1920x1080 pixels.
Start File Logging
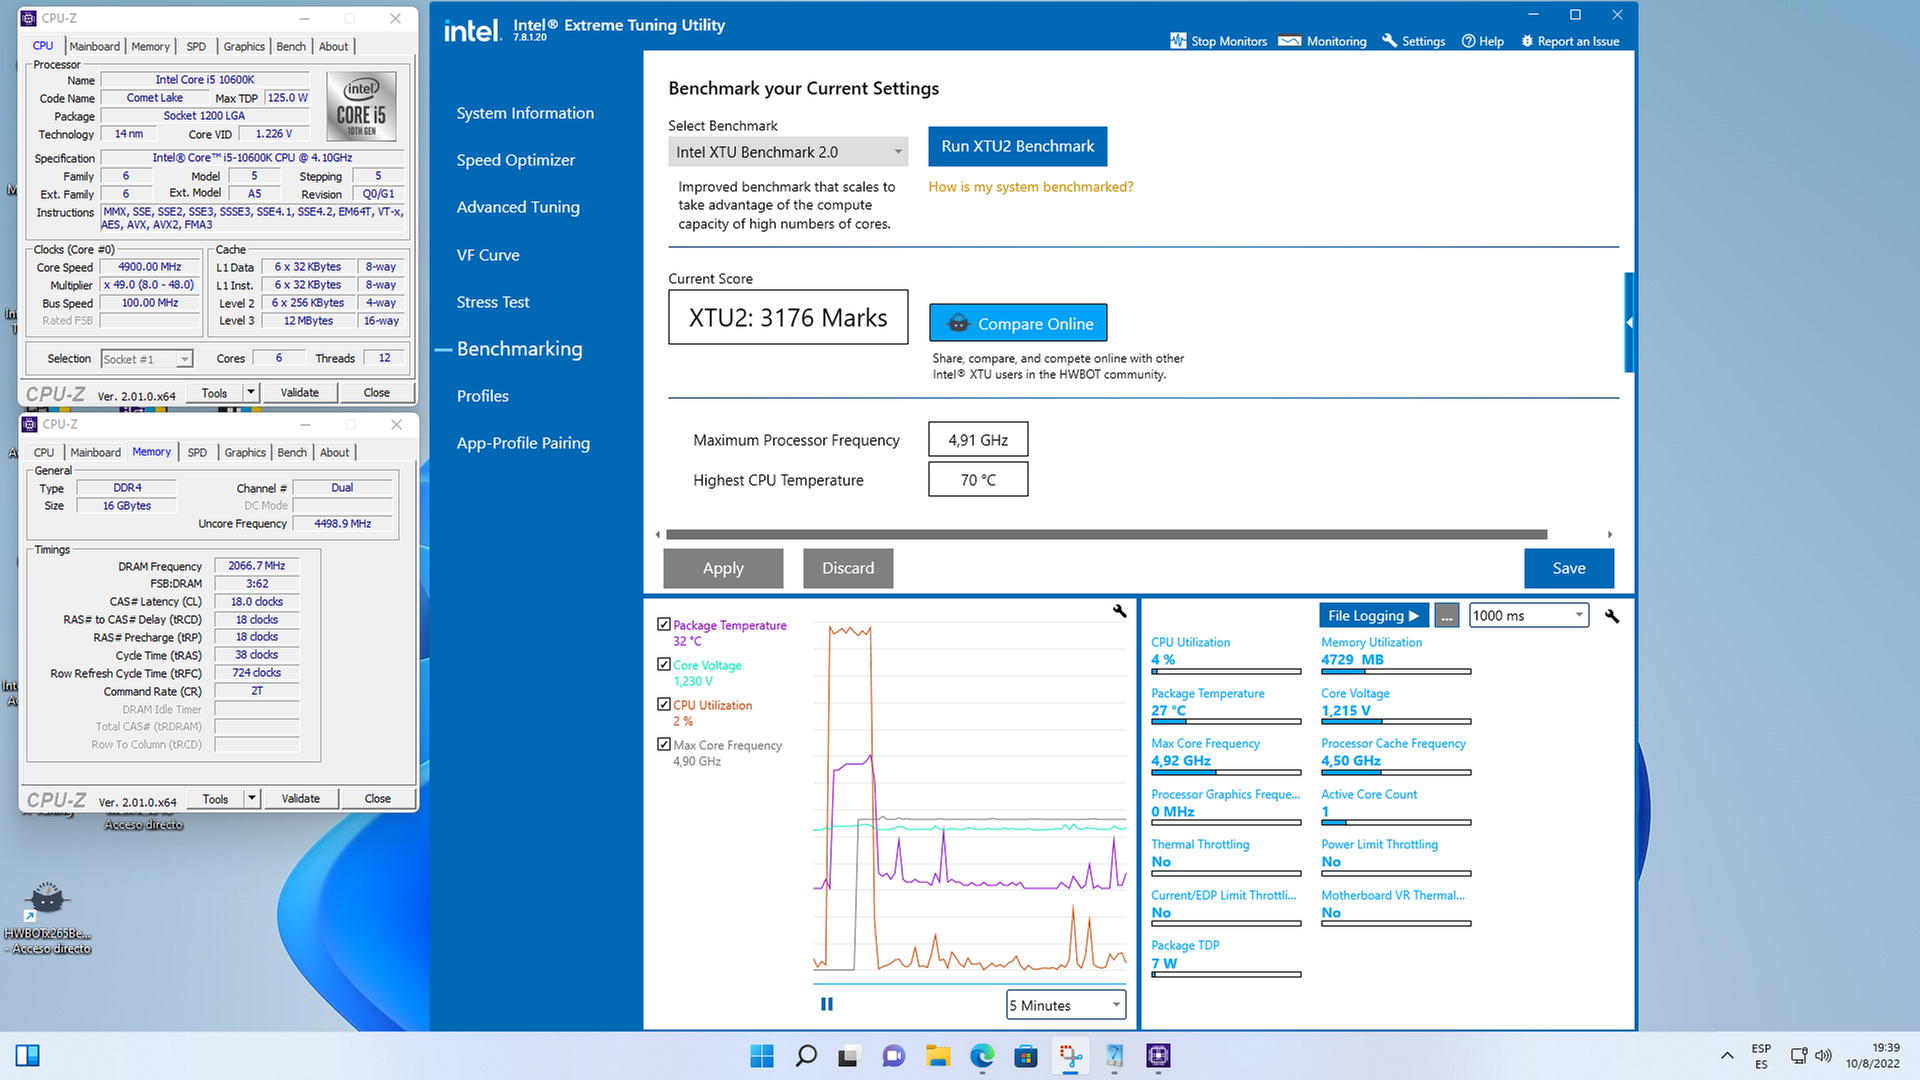coord(1373,615)
